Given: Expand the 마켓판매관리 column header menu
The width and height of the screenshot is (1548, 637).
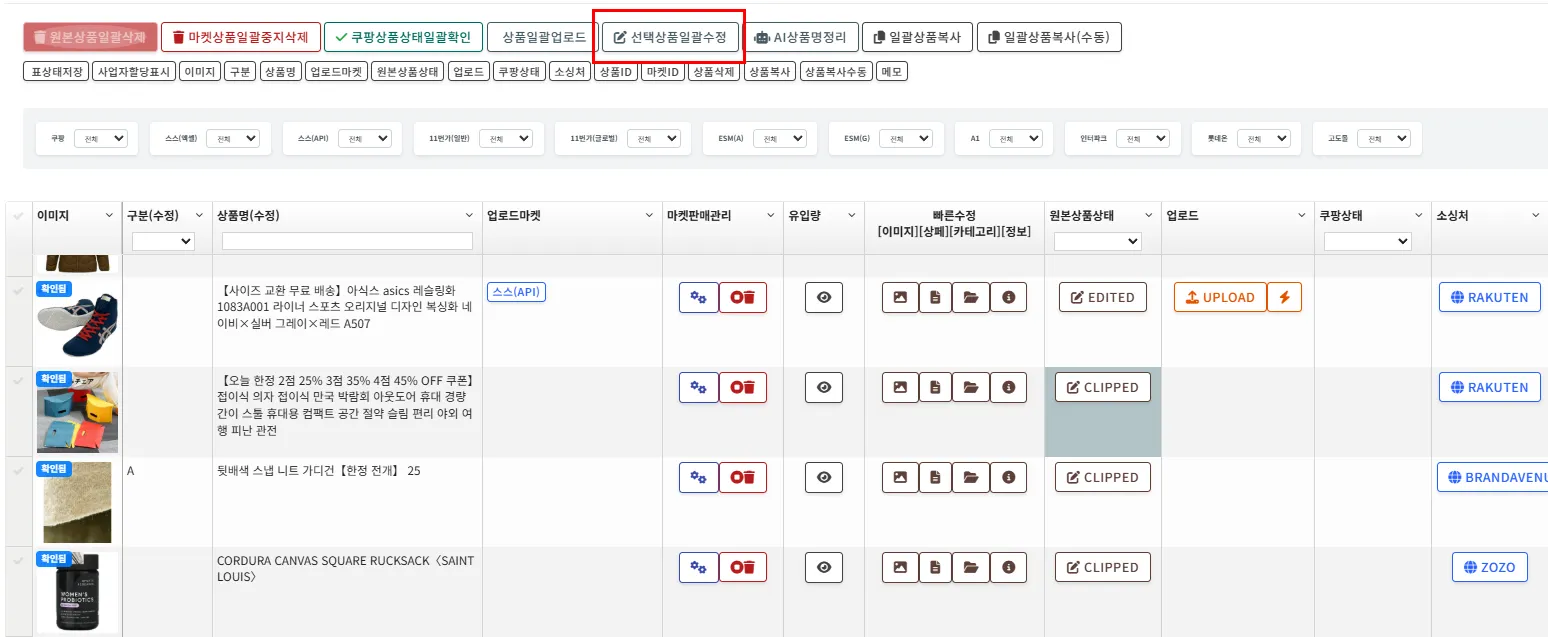Looking at the screenshot, I should point(770,215).
